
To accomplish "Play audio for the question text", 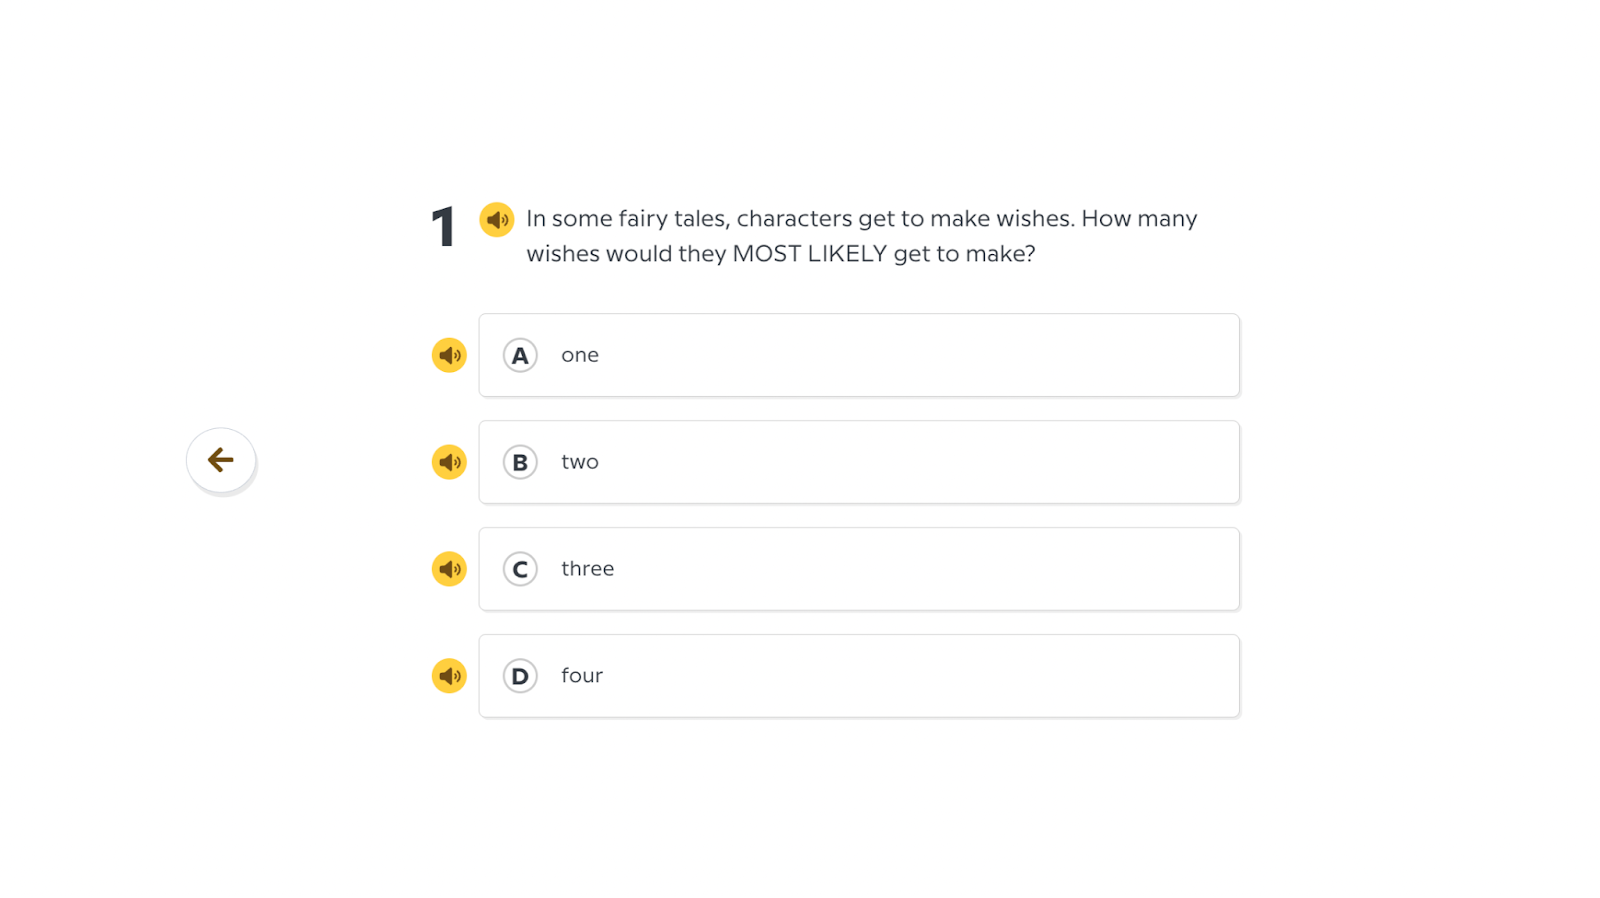I will click(x=496, y=219).
